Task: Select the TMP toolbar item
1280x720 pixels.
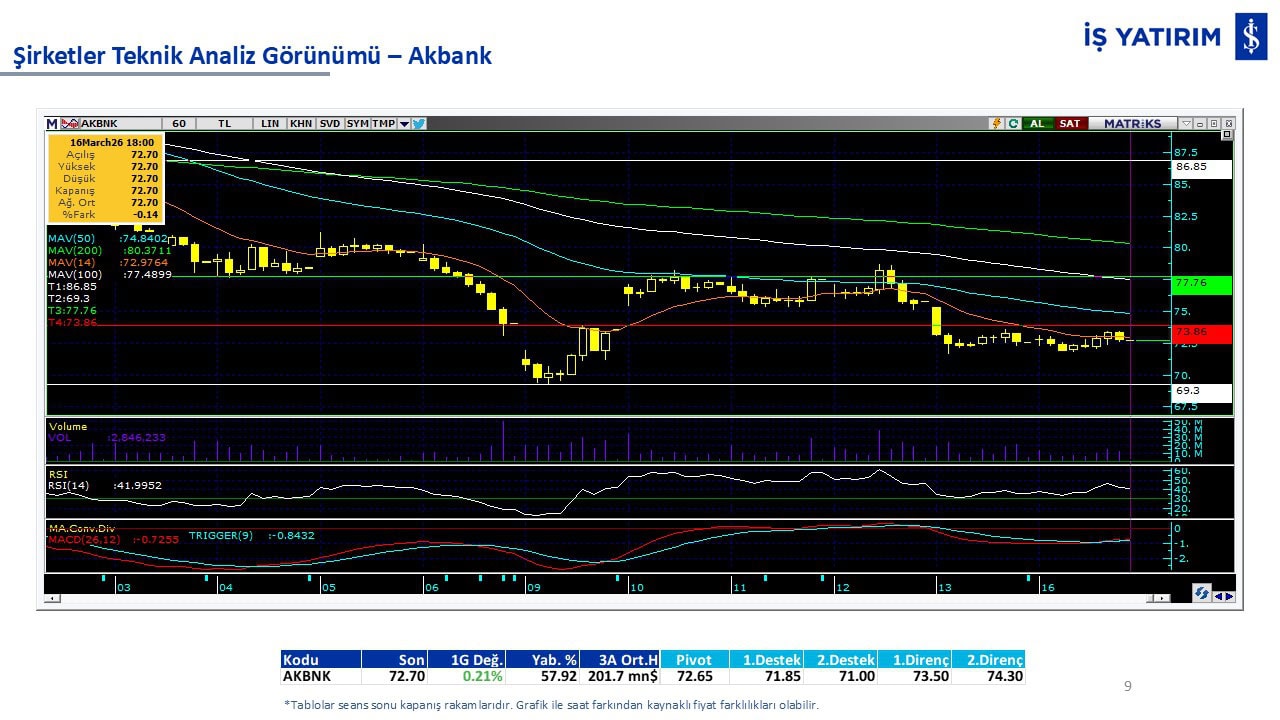Action: (x=383, y=124)
